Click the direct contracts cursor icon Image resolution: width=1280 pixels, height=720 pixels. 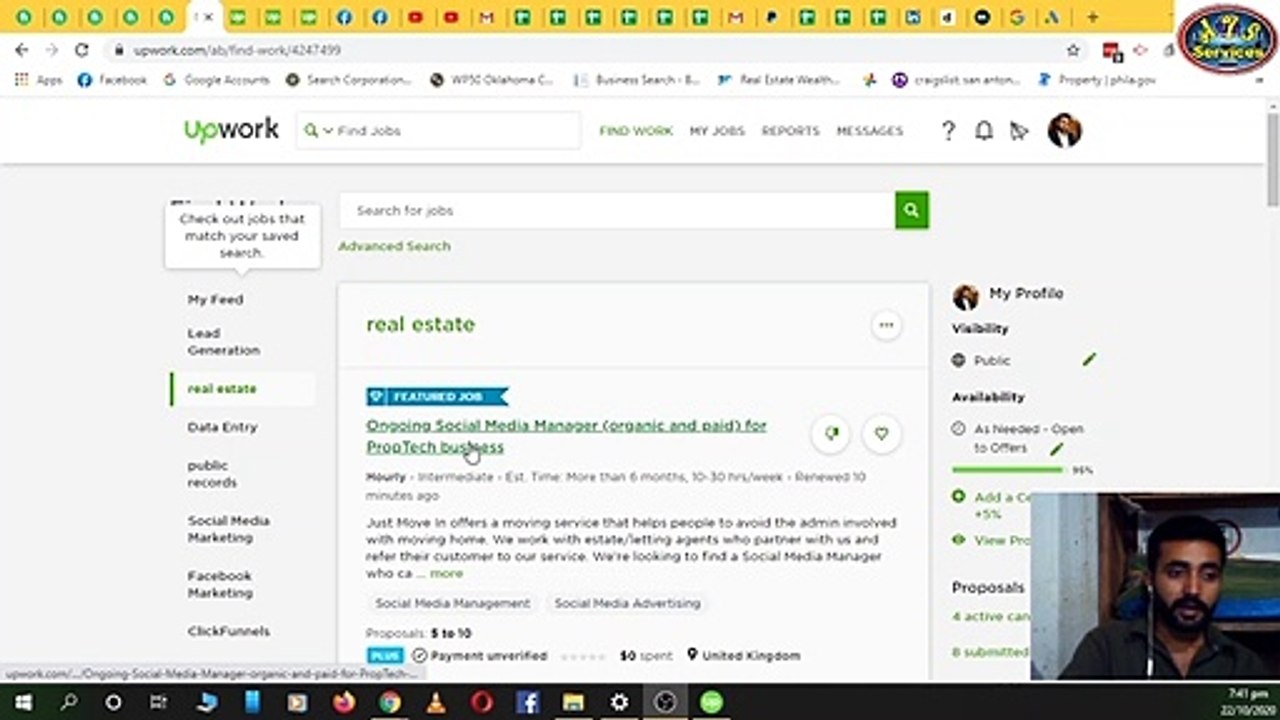[x=1019, y=131]
